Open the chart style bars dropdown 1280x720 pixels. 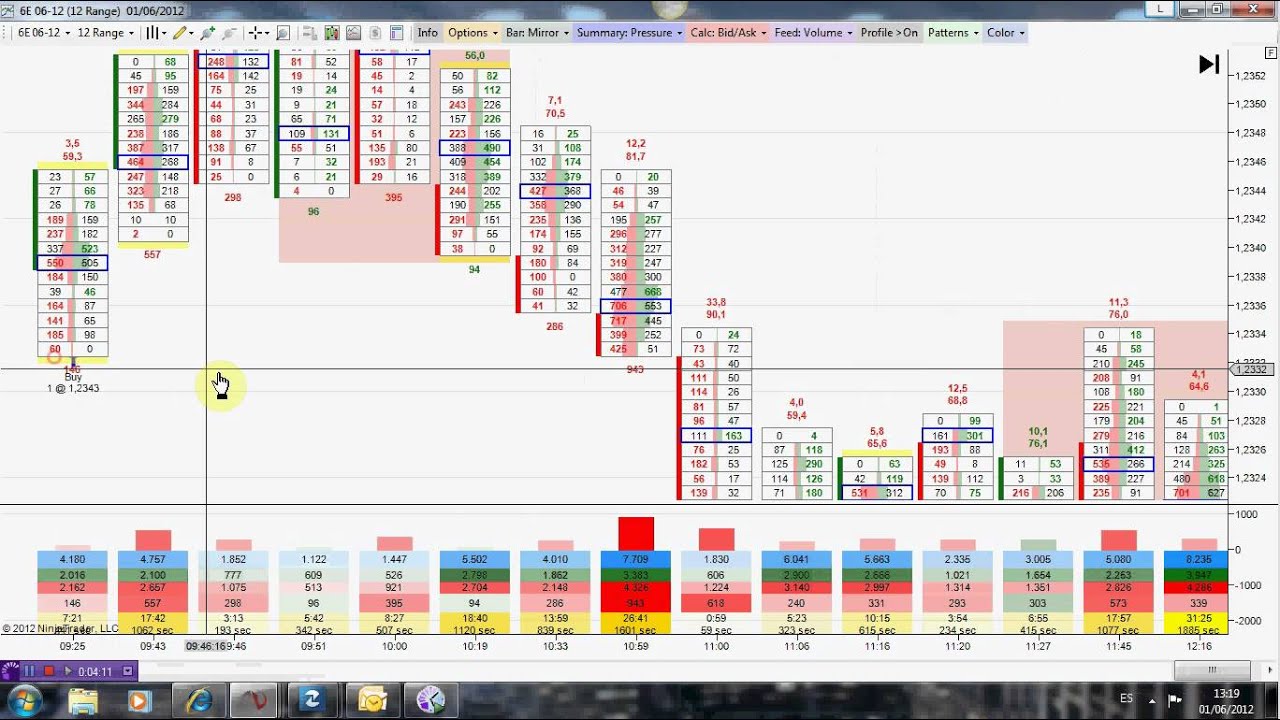[156, 33]
